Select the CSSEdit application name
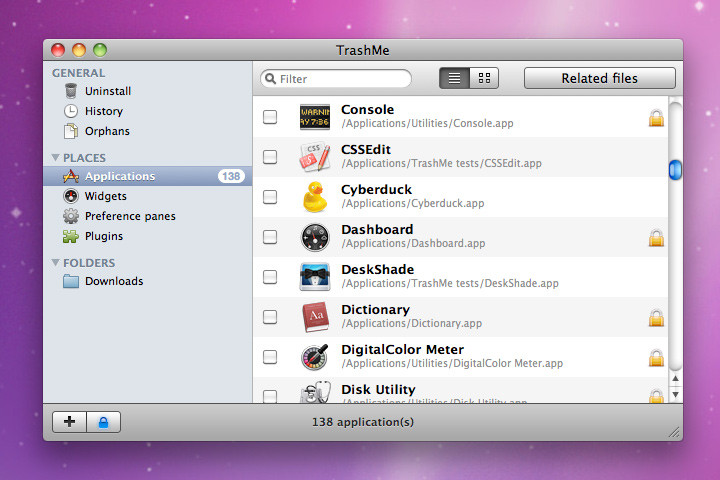 tap(366, 150)
